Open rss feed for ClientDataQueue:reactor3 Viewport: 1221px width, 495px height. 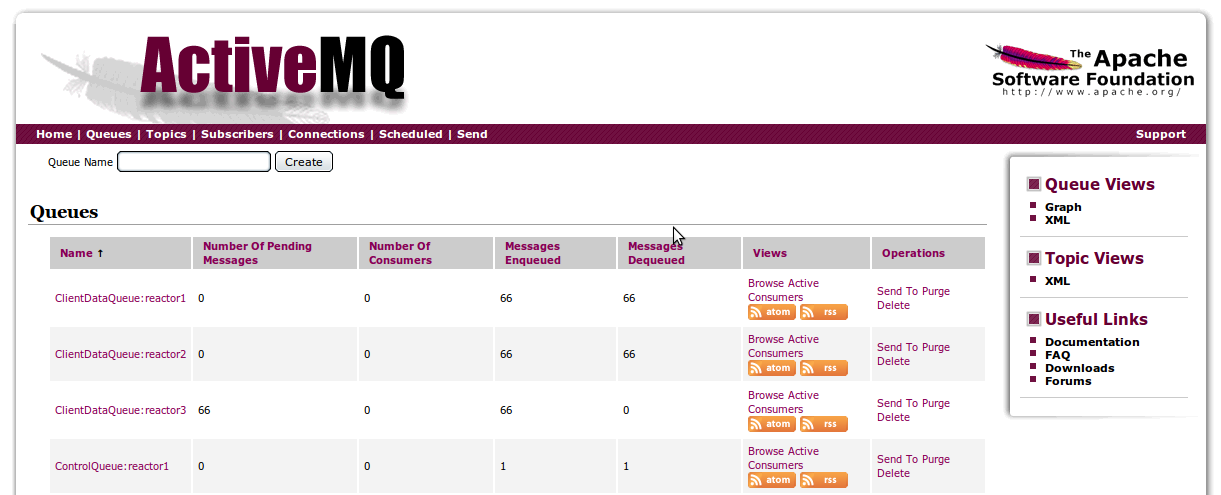coord(824,424)
